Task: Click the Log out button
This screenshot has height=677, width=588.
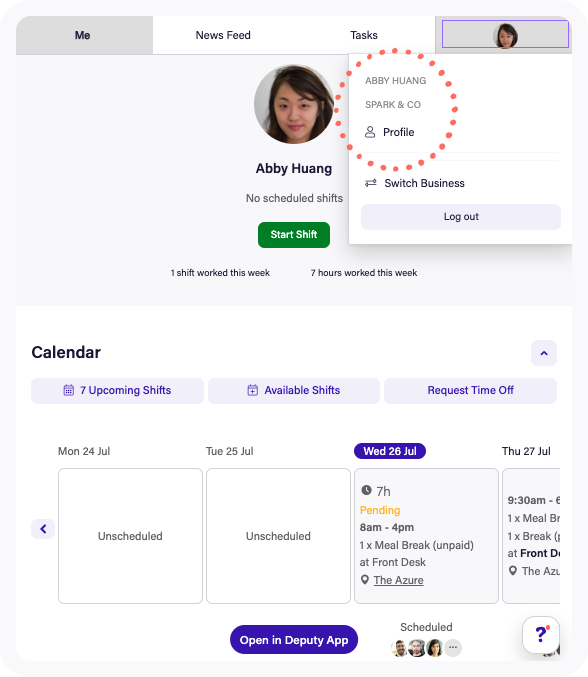Action: [x=461, y=217]
